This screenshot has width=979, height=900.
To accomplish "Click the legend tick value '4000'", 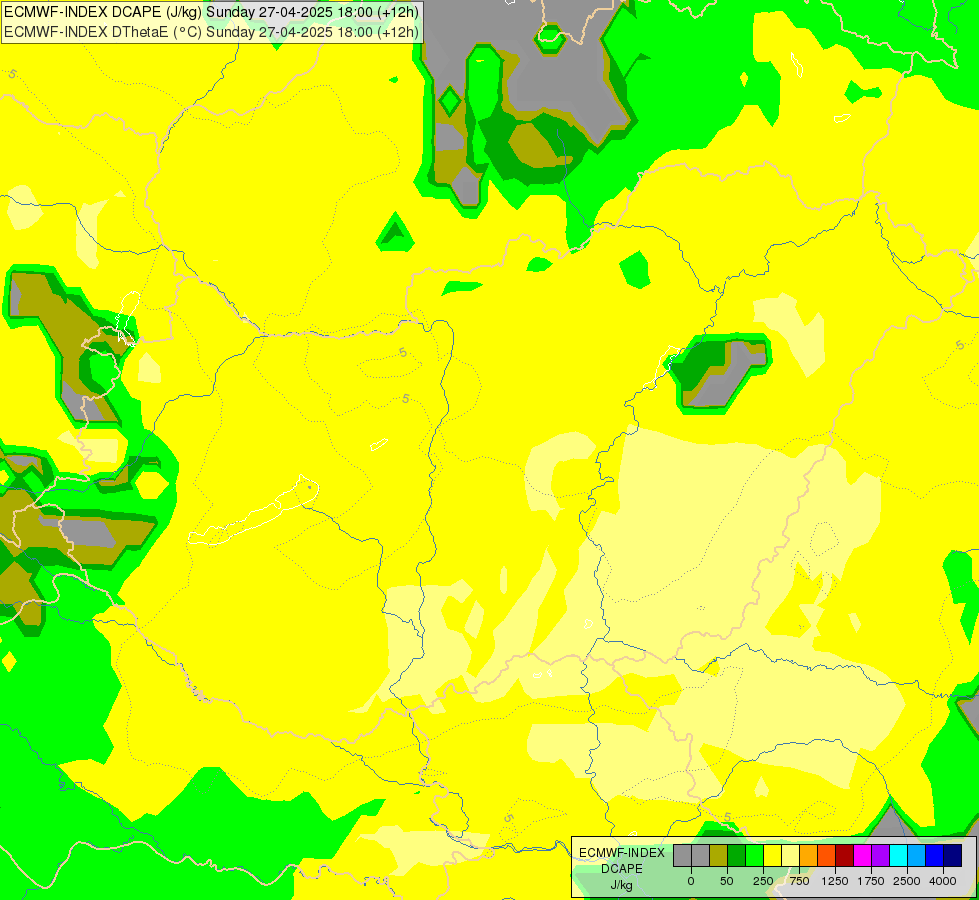I will [943, 881].
